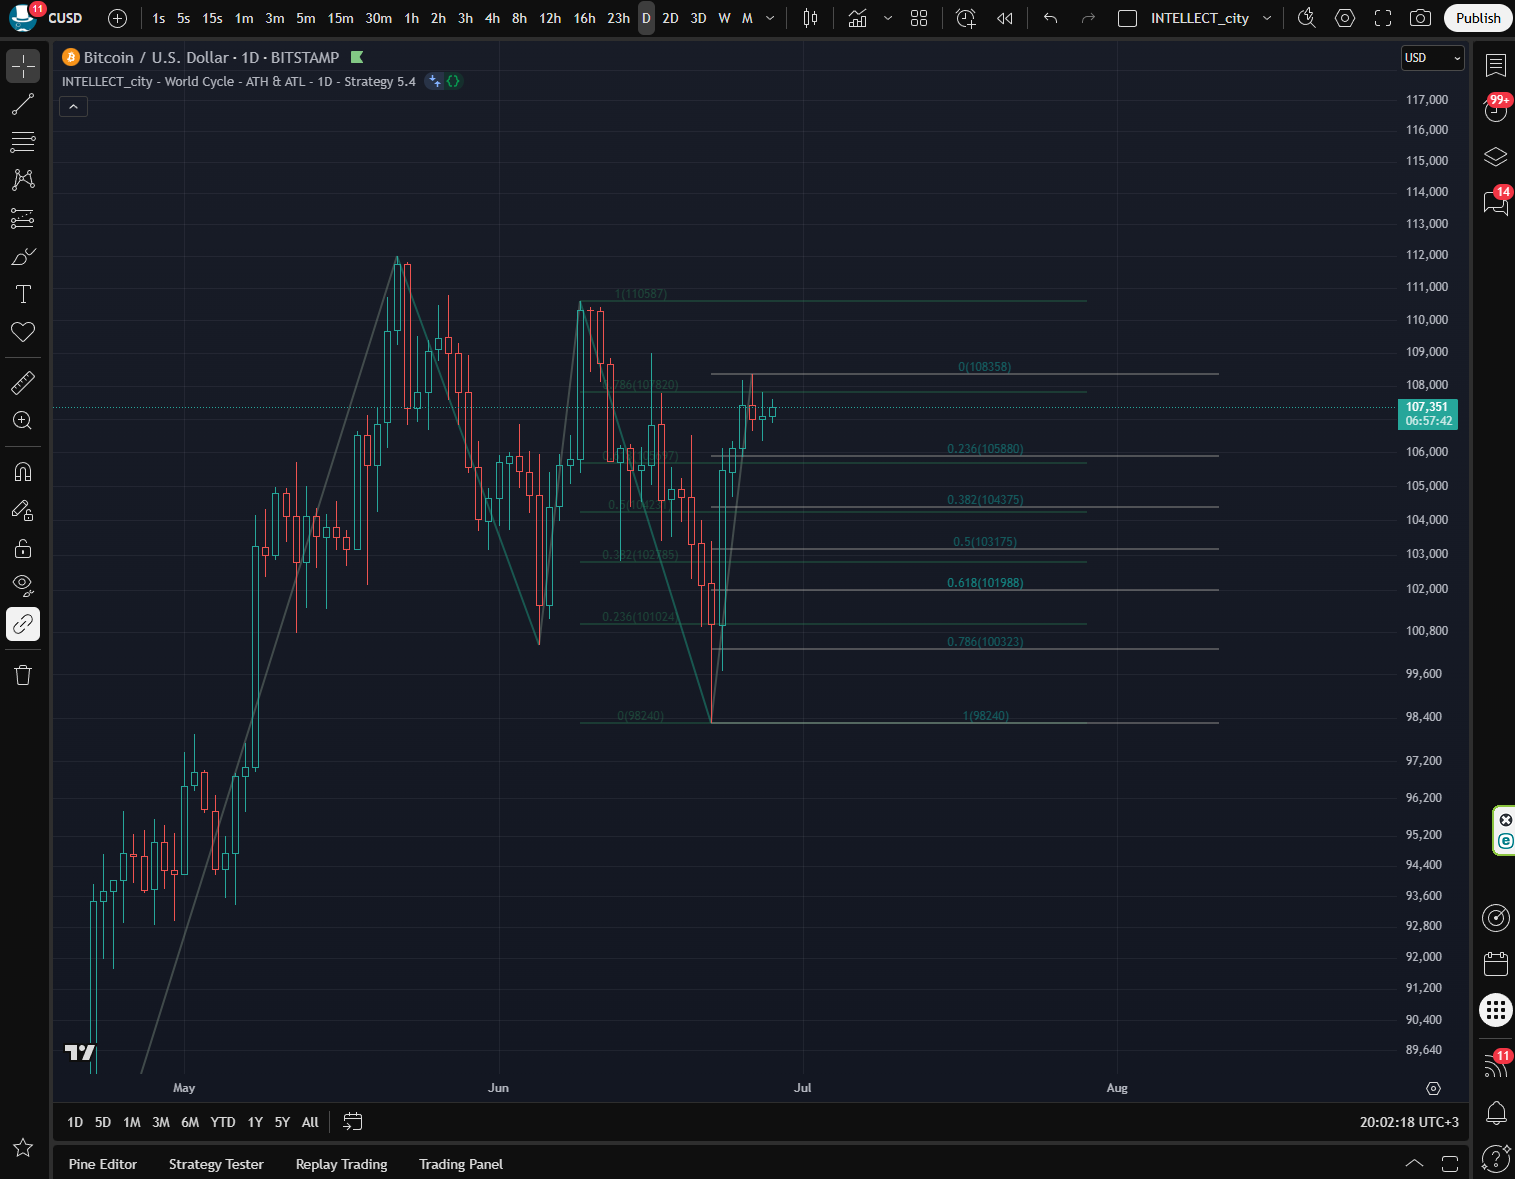Screen dimensions: 1515x1179
Task: Open the indicators menu in the top toolbar
Action: pyautogui.click(x=857, y=18)
